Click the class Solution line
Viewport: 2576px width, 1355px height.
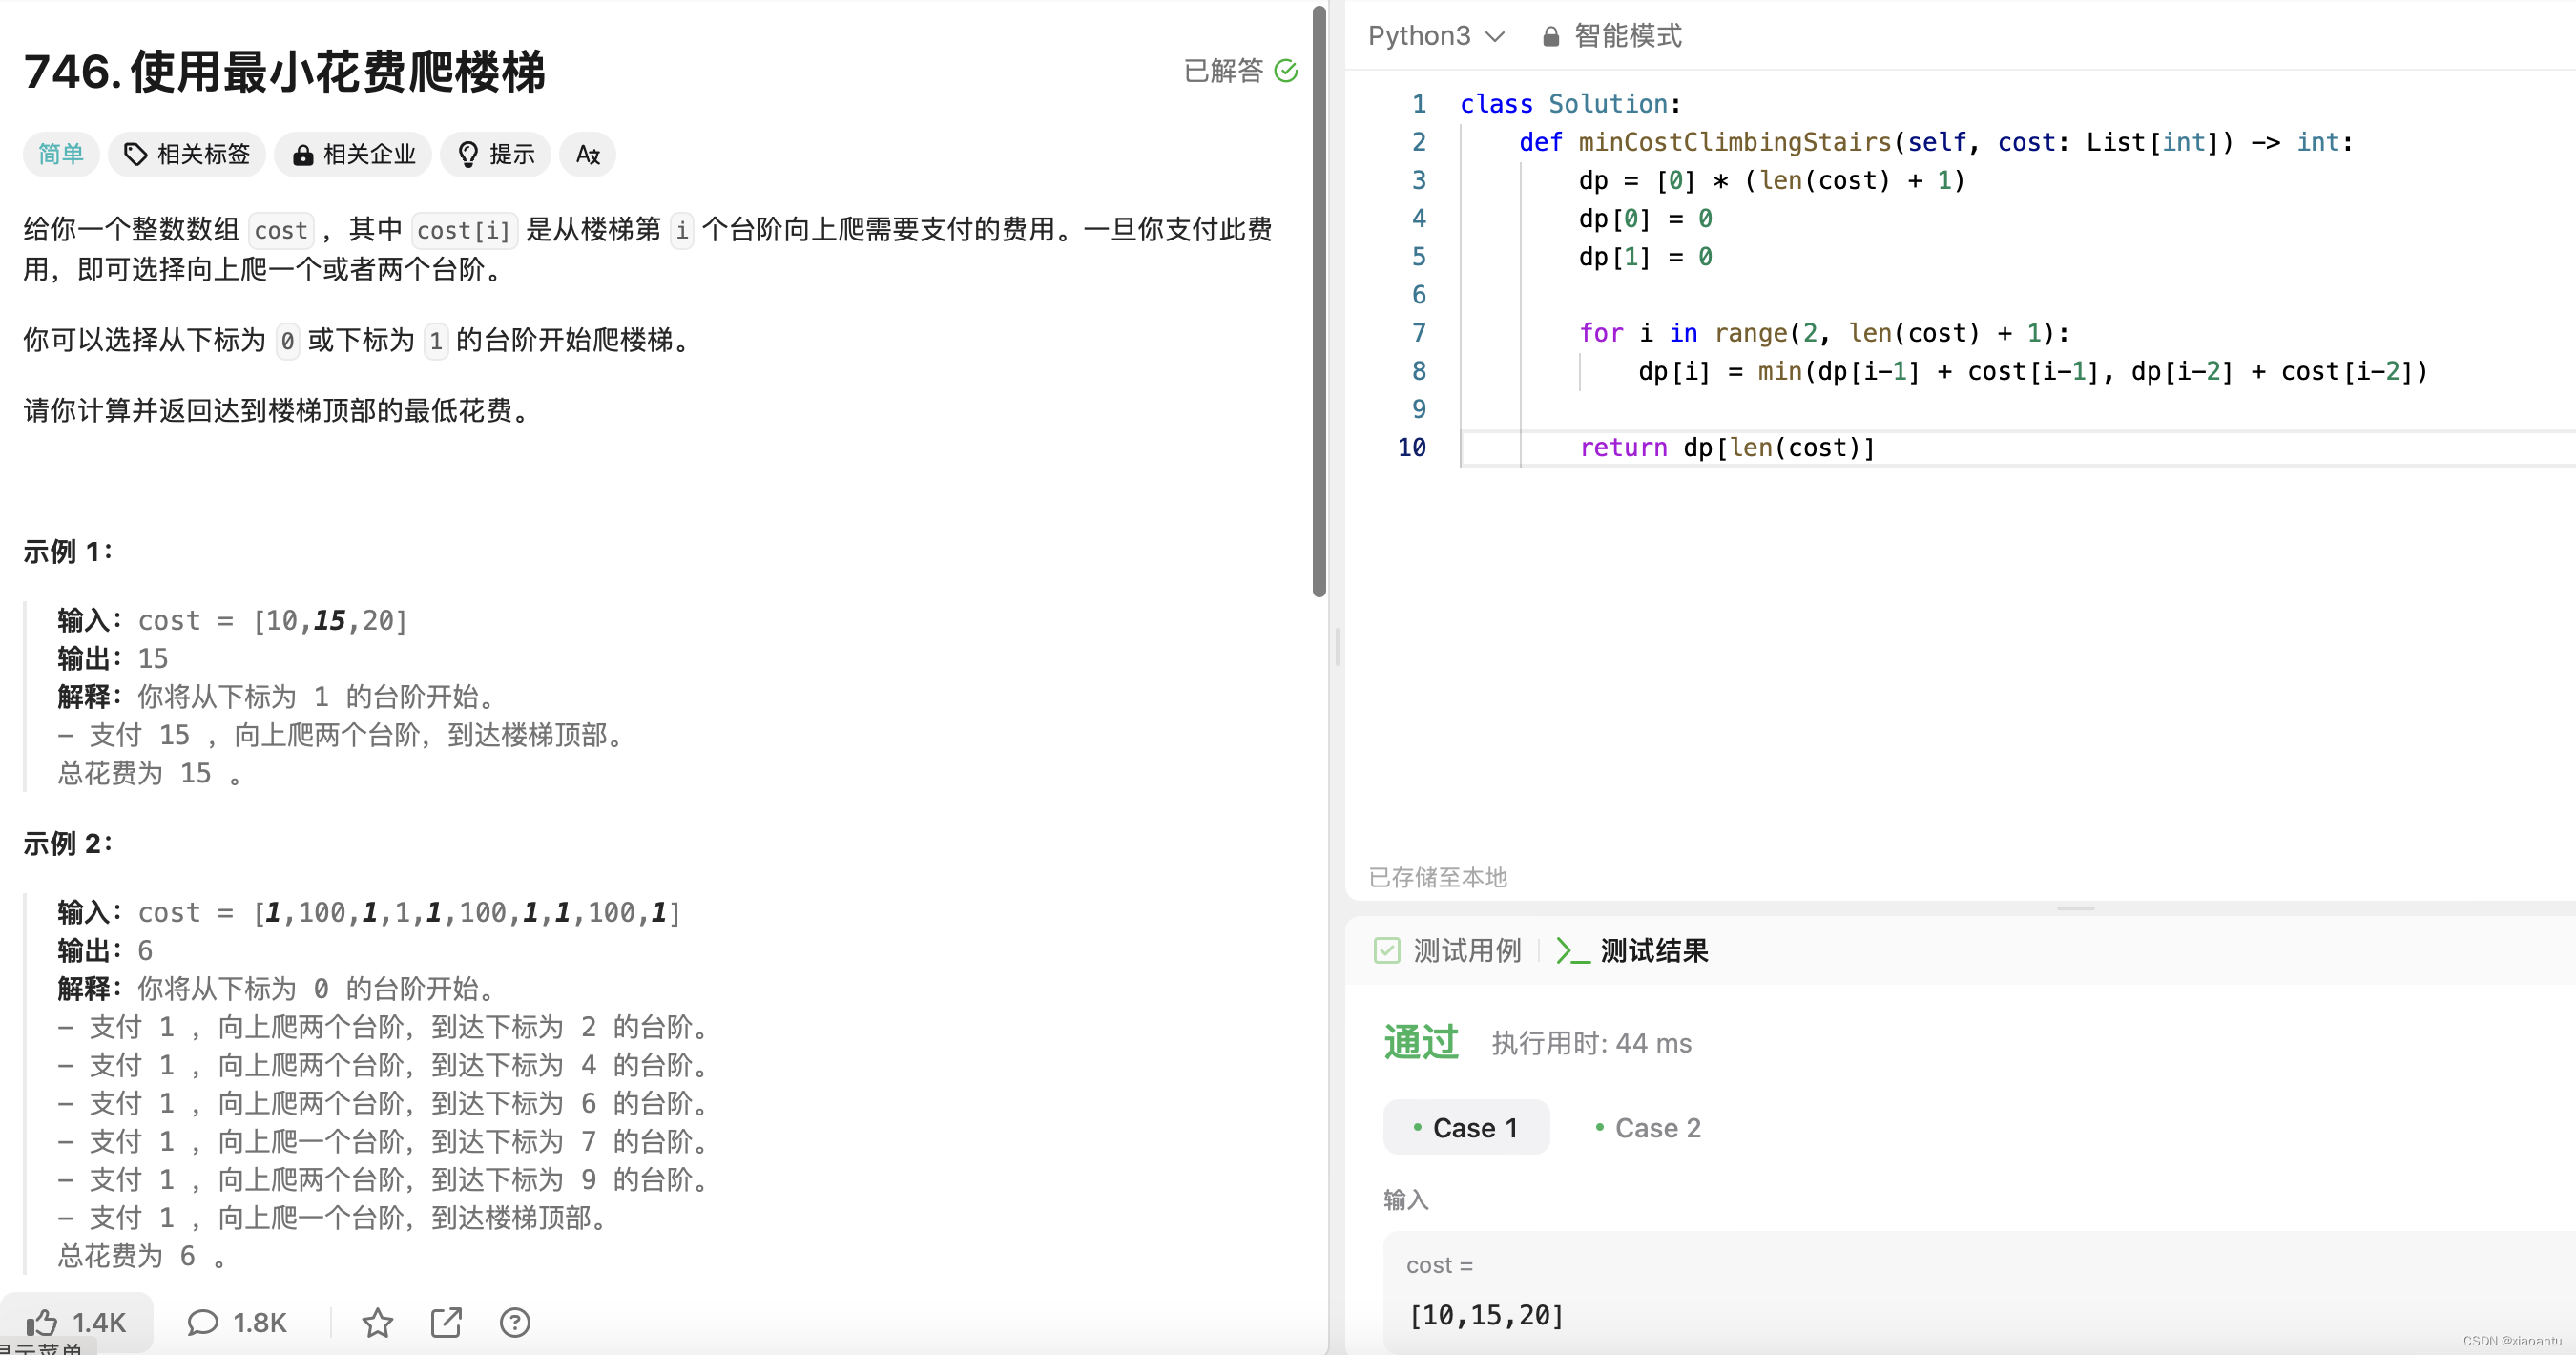1570,104
